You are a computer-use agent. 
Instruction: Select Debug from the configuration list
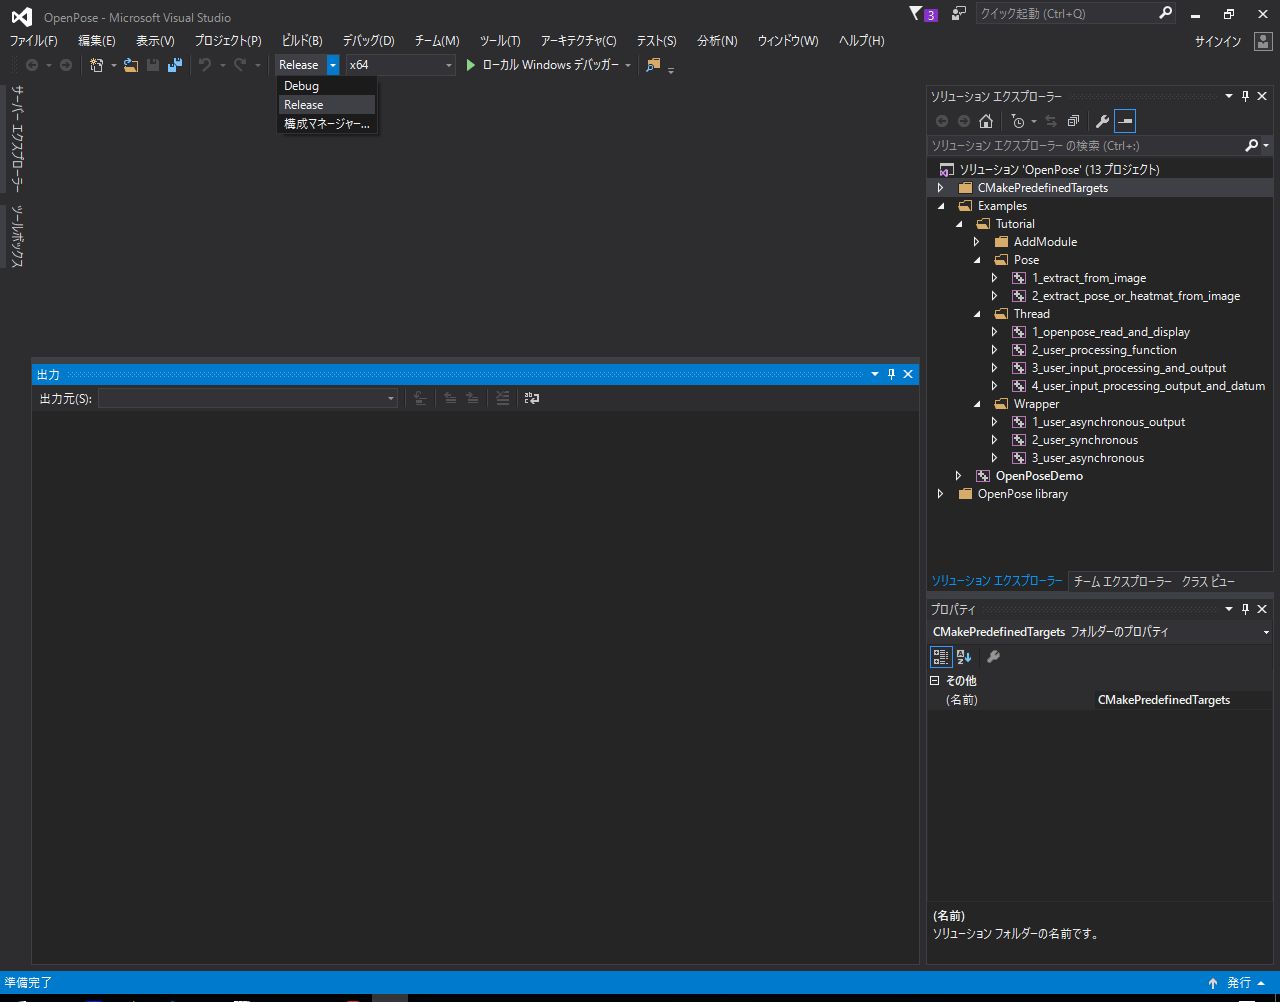pyautogui.click(x=301, y=86)
